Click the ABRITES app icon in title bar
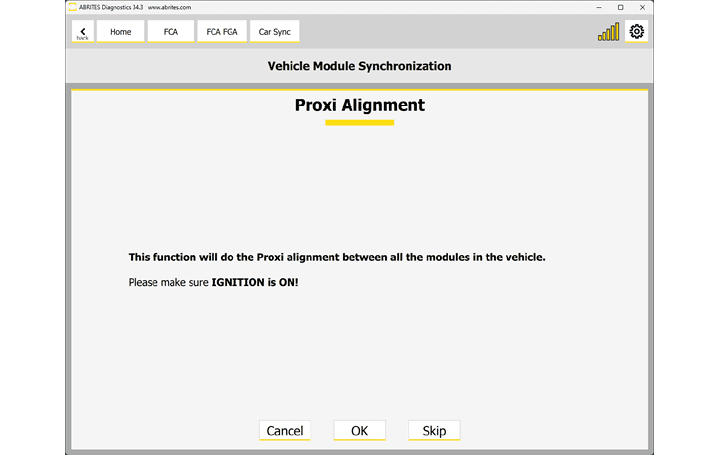This screenshot has width=719, height=455. pyautogui.click(x=72, y=7)
